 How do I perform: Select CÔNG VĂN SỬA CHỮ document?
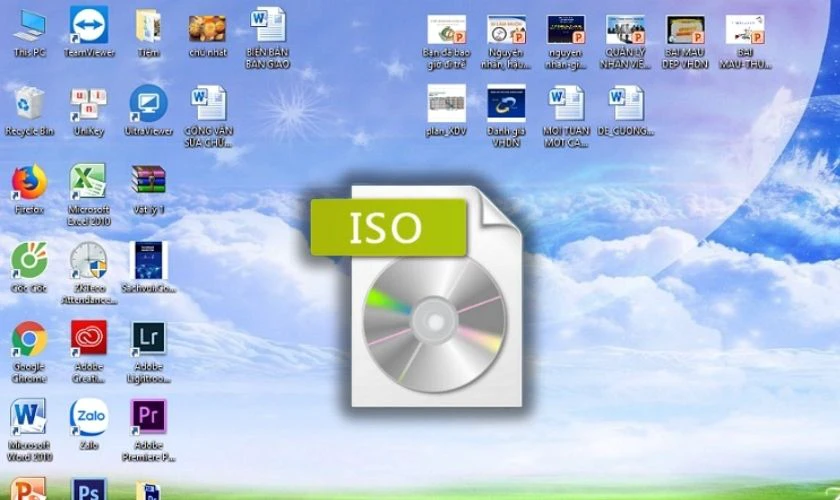[208, 103]
